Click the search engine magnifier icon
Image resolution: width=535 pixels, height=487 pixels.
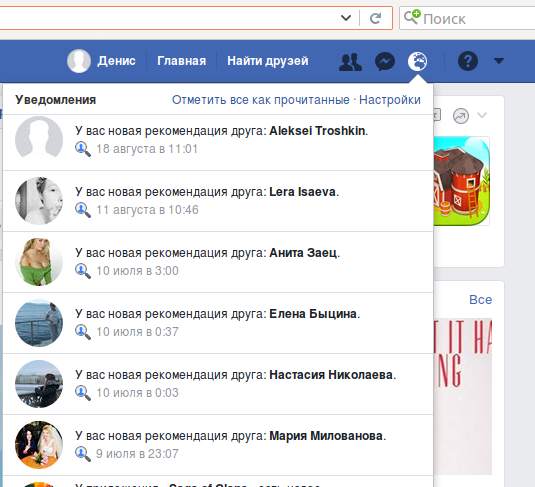tap(412, 17)
